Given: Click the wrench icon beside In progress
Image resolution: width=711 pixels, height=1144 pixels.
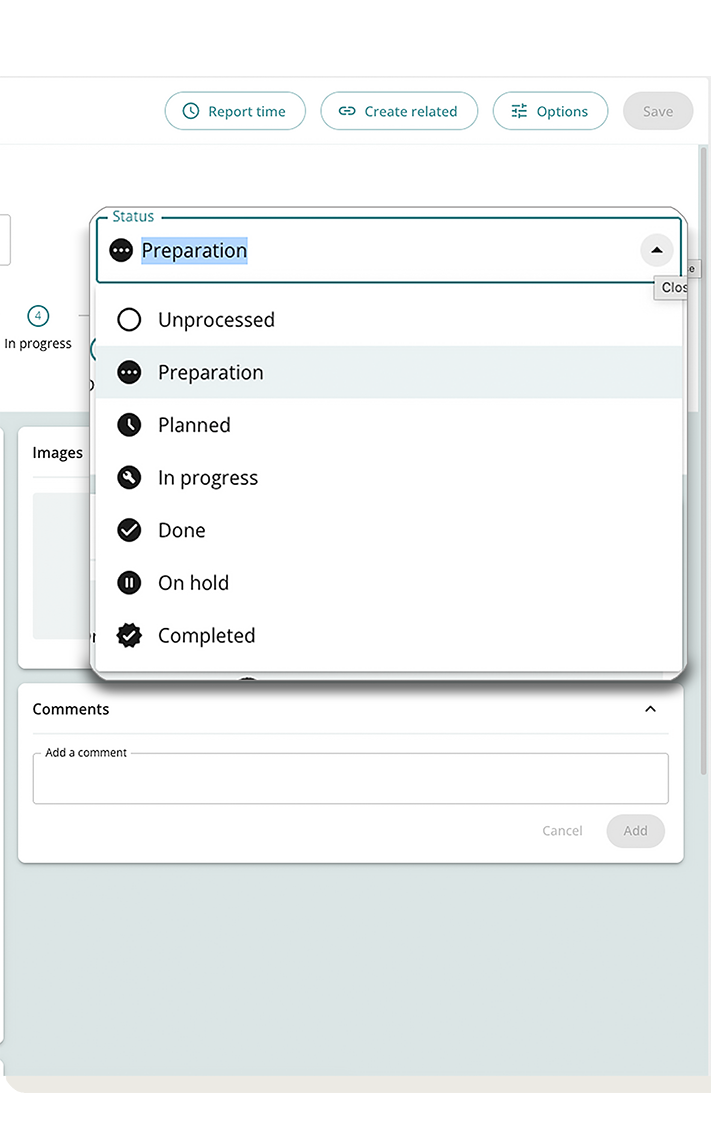Looking at the screenshot, I should 129,478.
